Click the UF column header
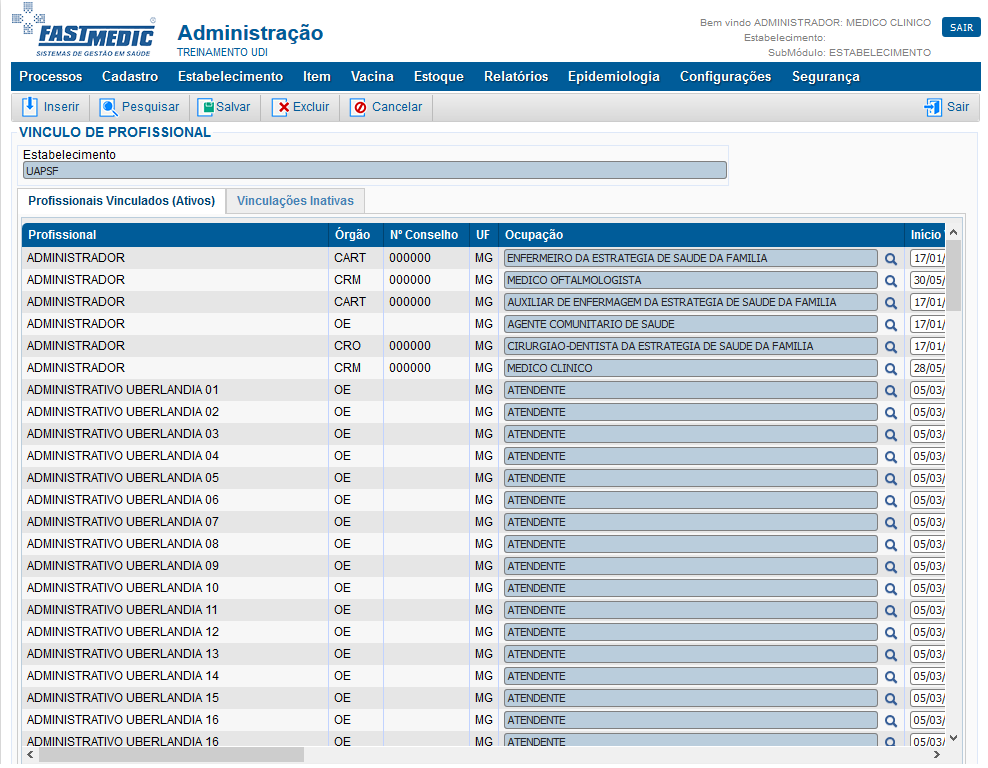The width and height of the screenshot is (988, 768). point(484,235)
